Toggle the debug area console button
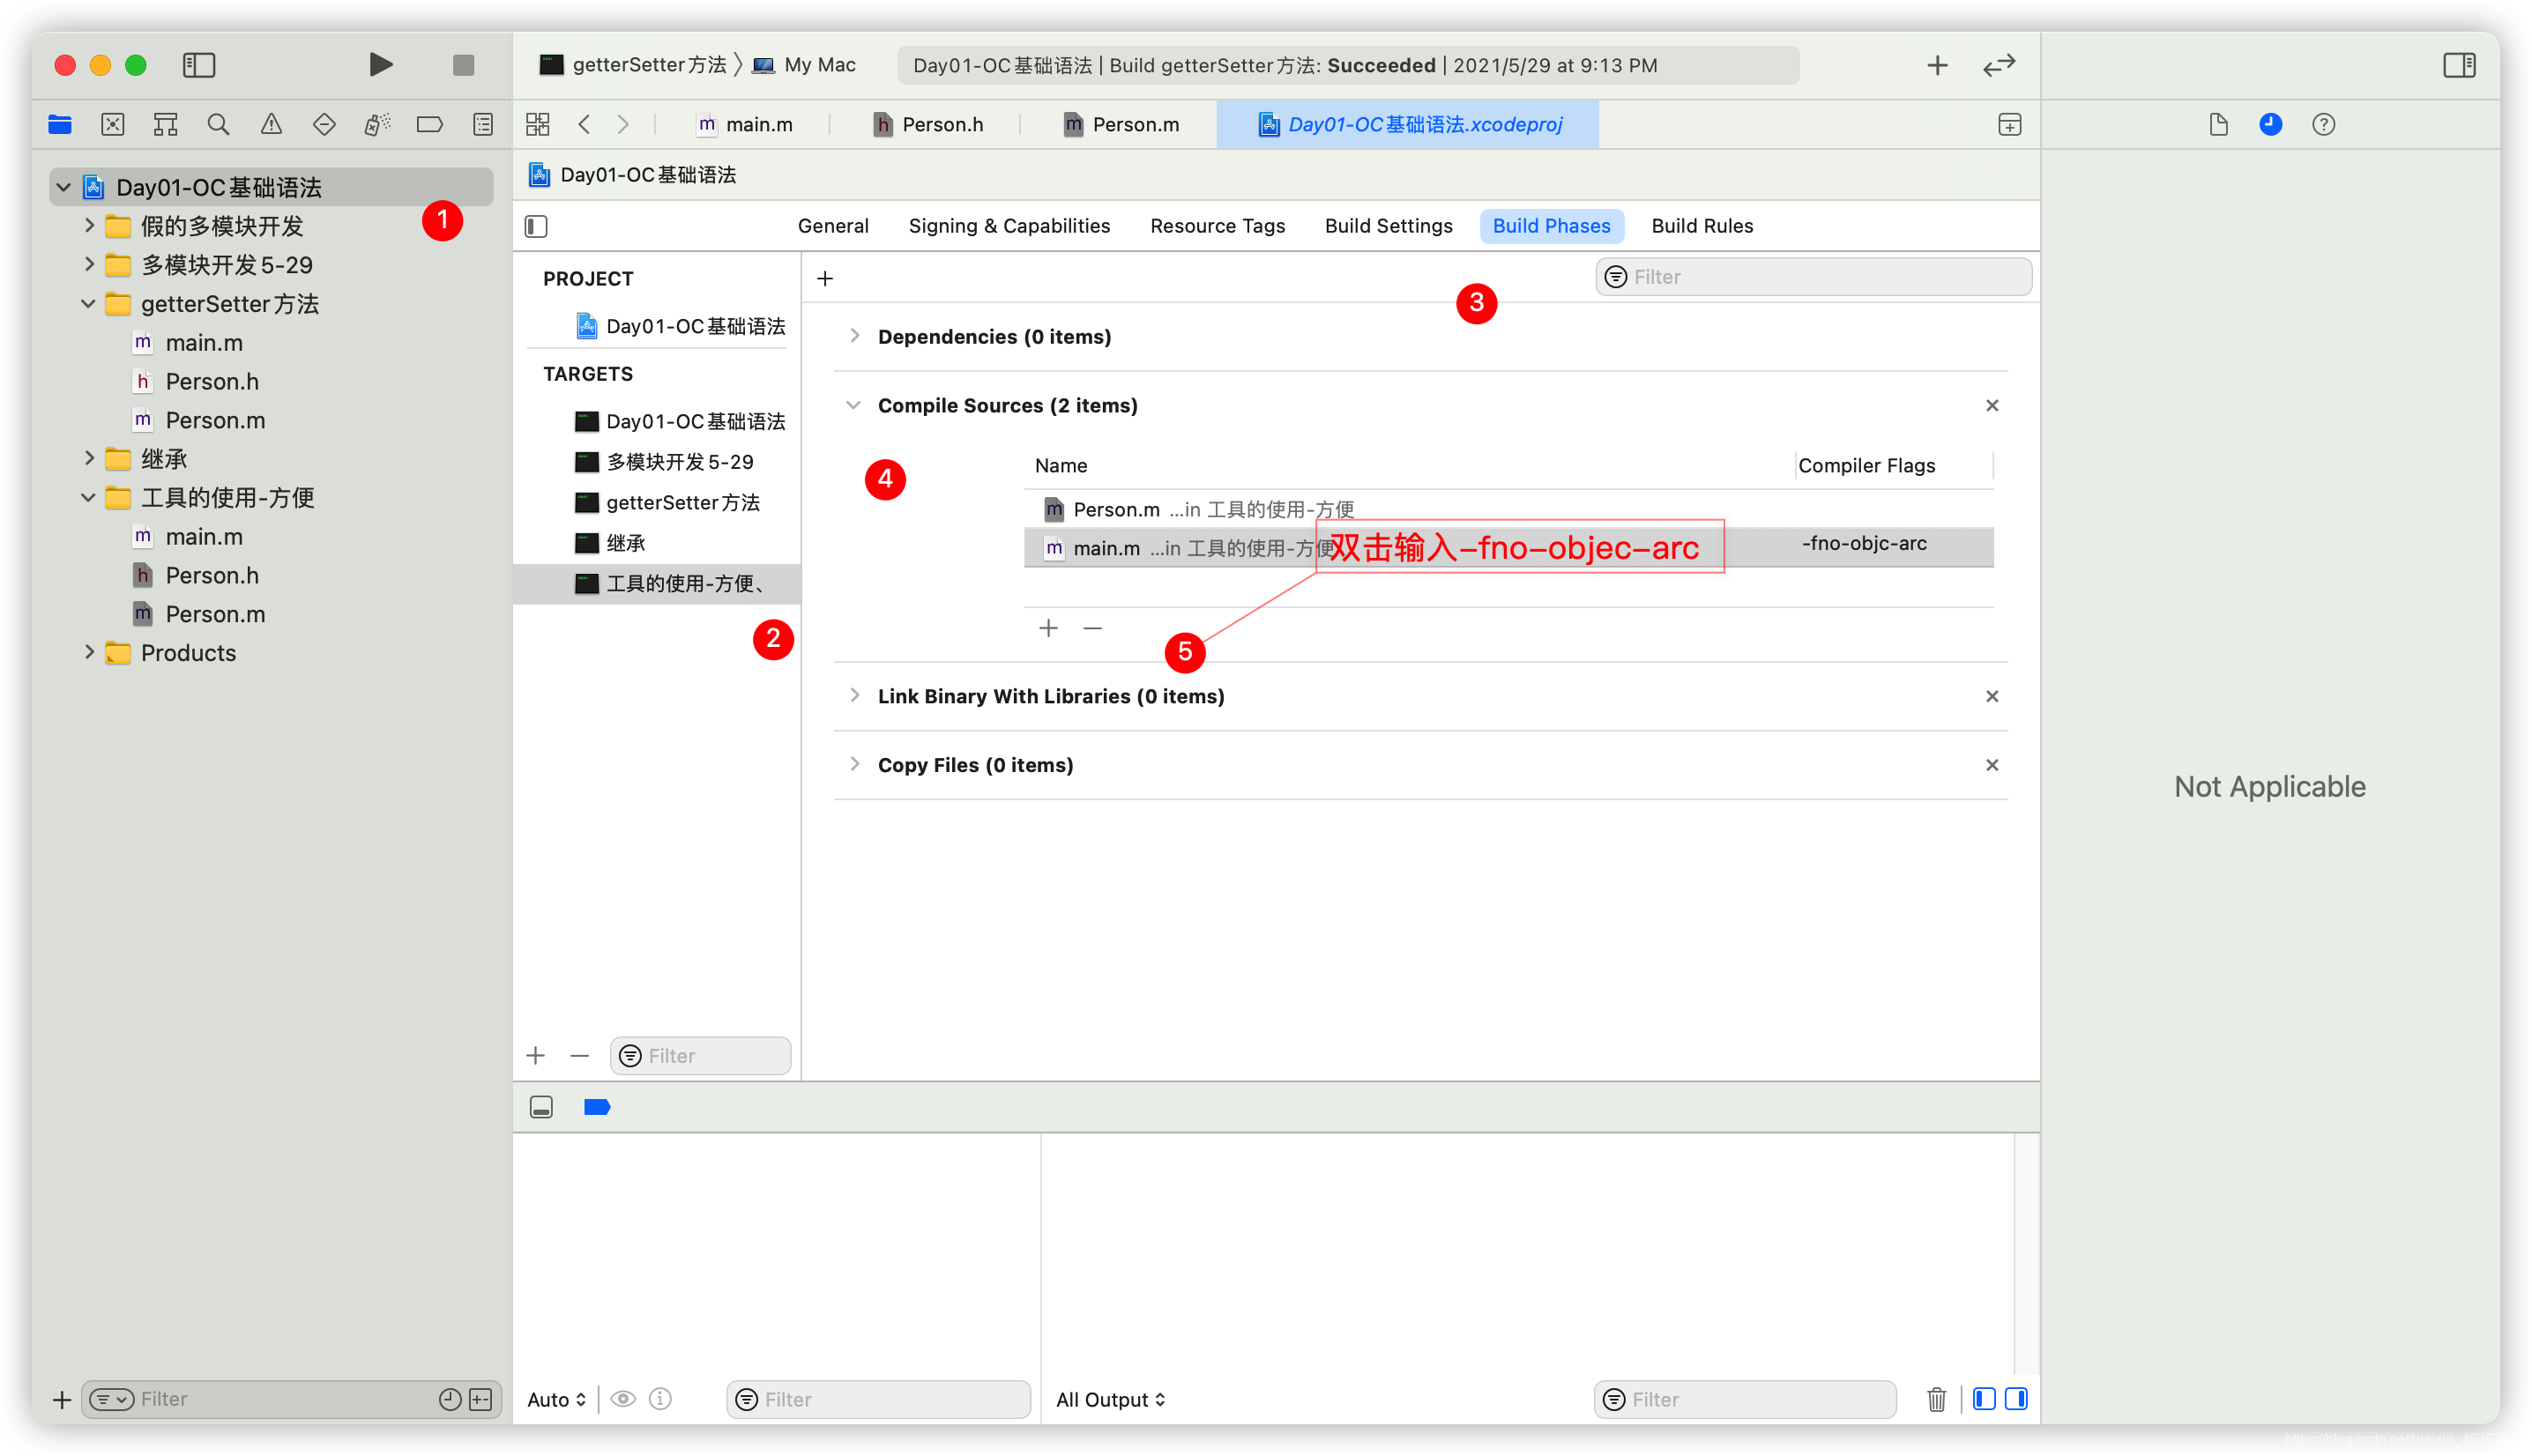 click(x=541, y=1107)
